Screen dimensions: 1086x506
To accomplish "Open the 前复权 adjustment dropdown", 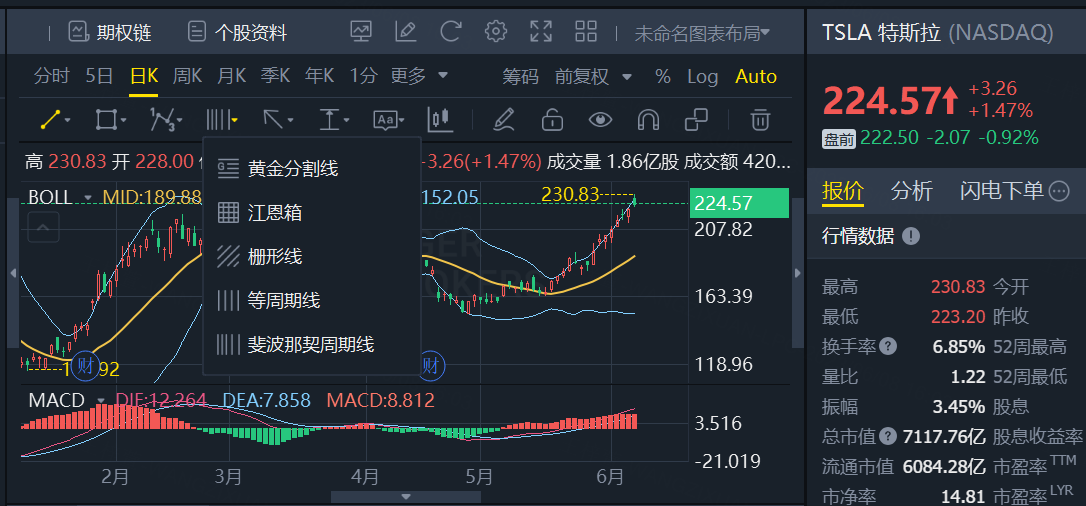I will coord(594,77).
